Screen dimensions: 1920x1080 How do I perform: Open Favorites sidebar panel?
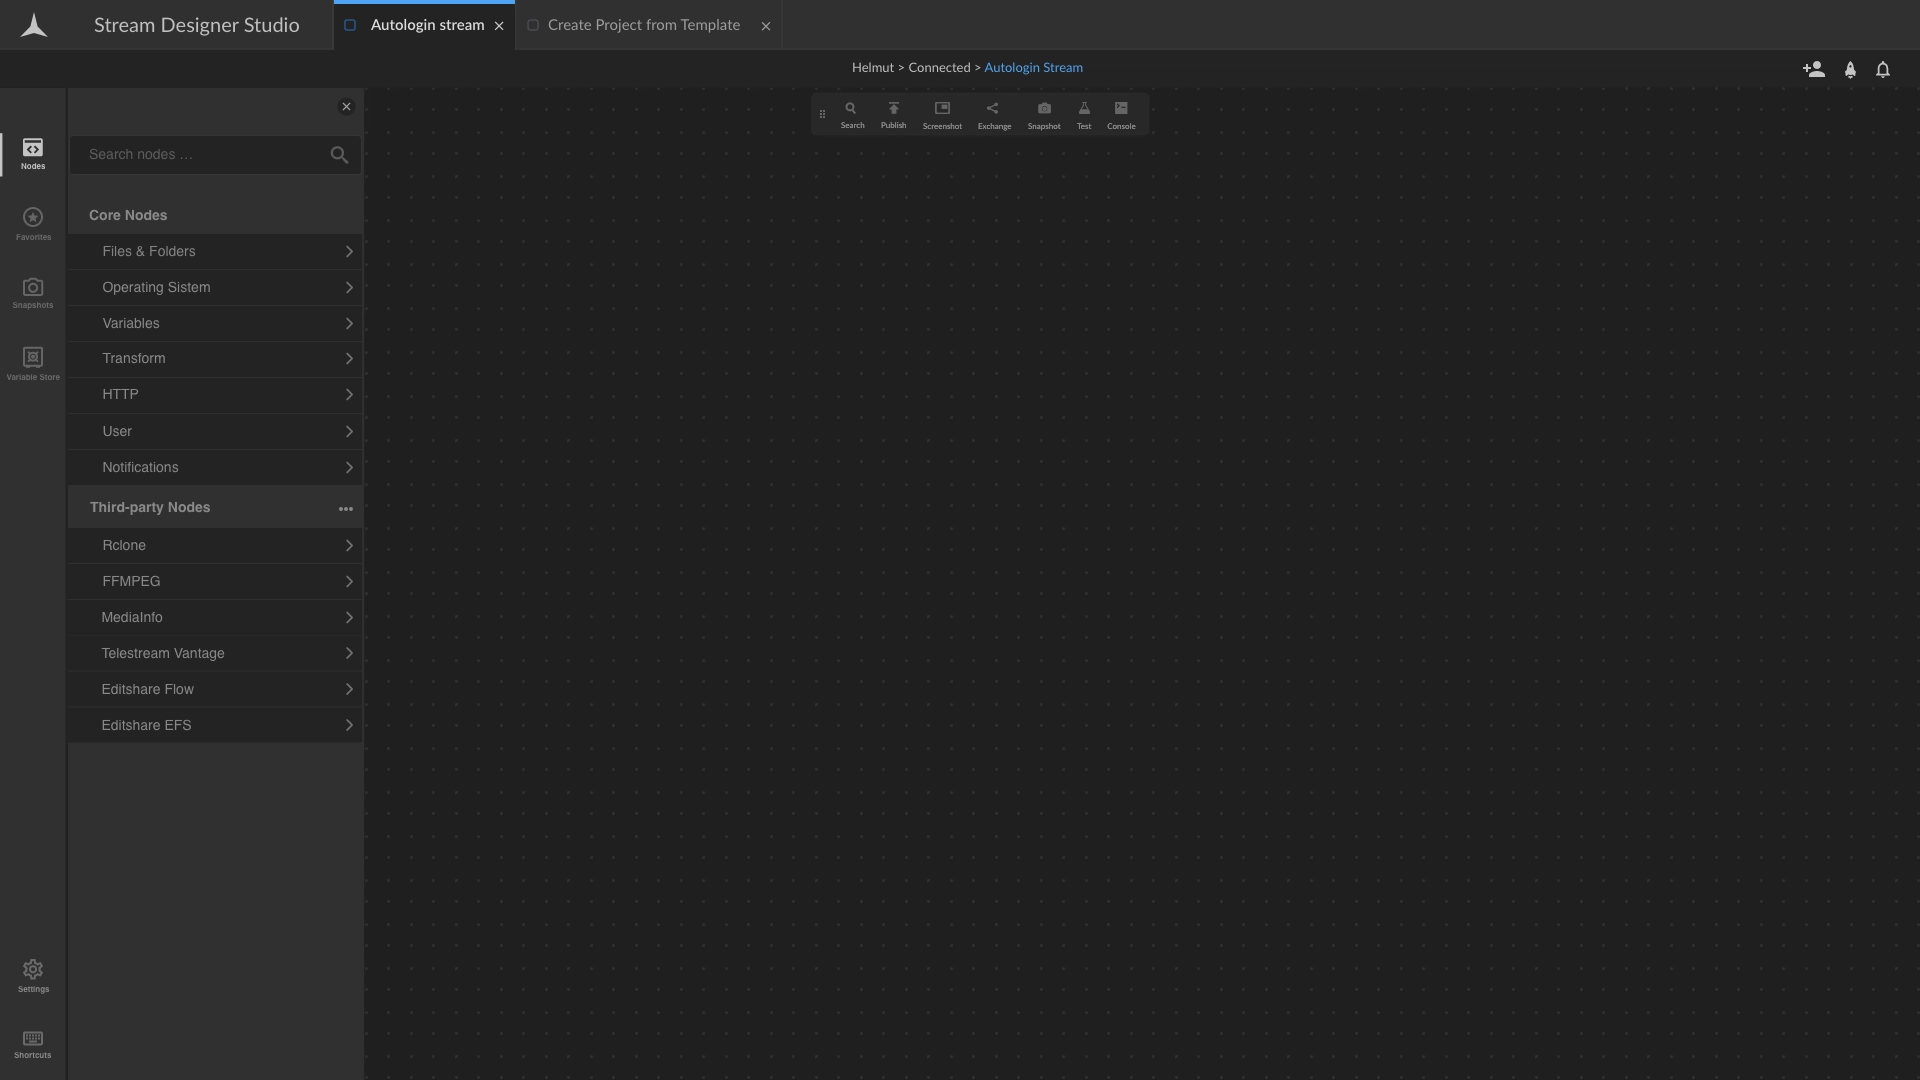point(33,223)
